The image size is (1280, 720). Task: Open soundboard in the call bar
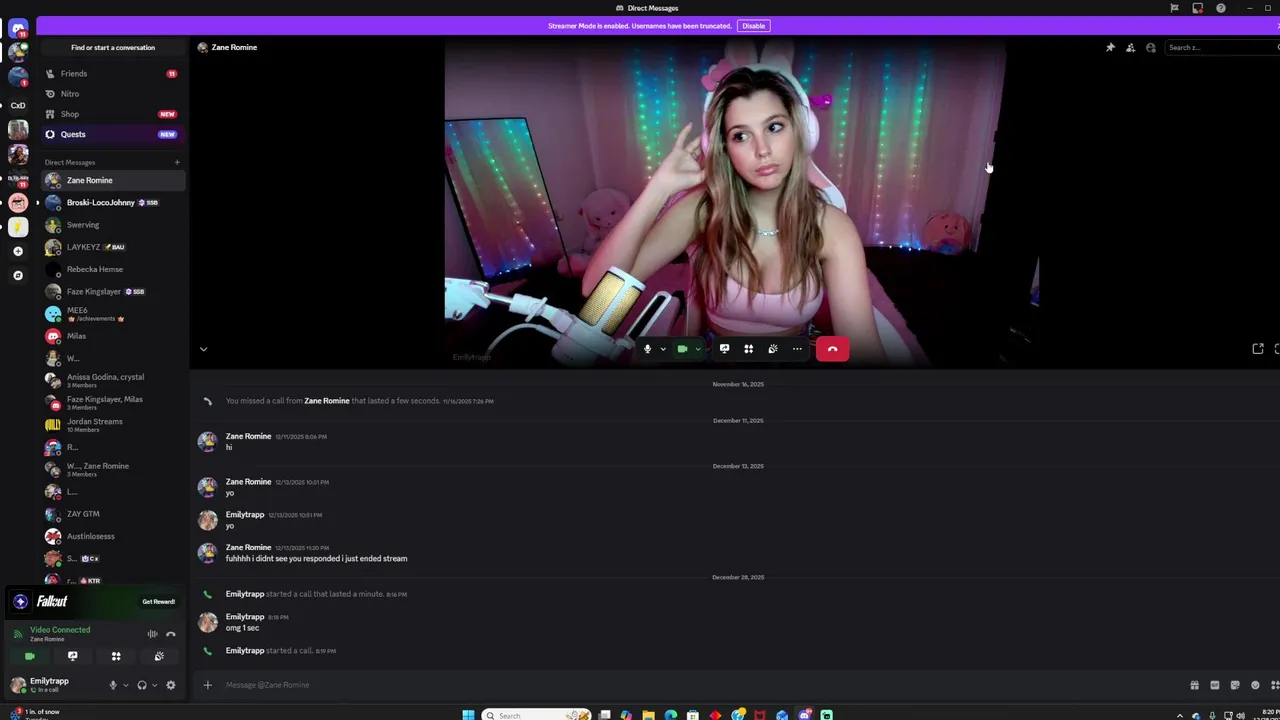[x=772, y=349]
